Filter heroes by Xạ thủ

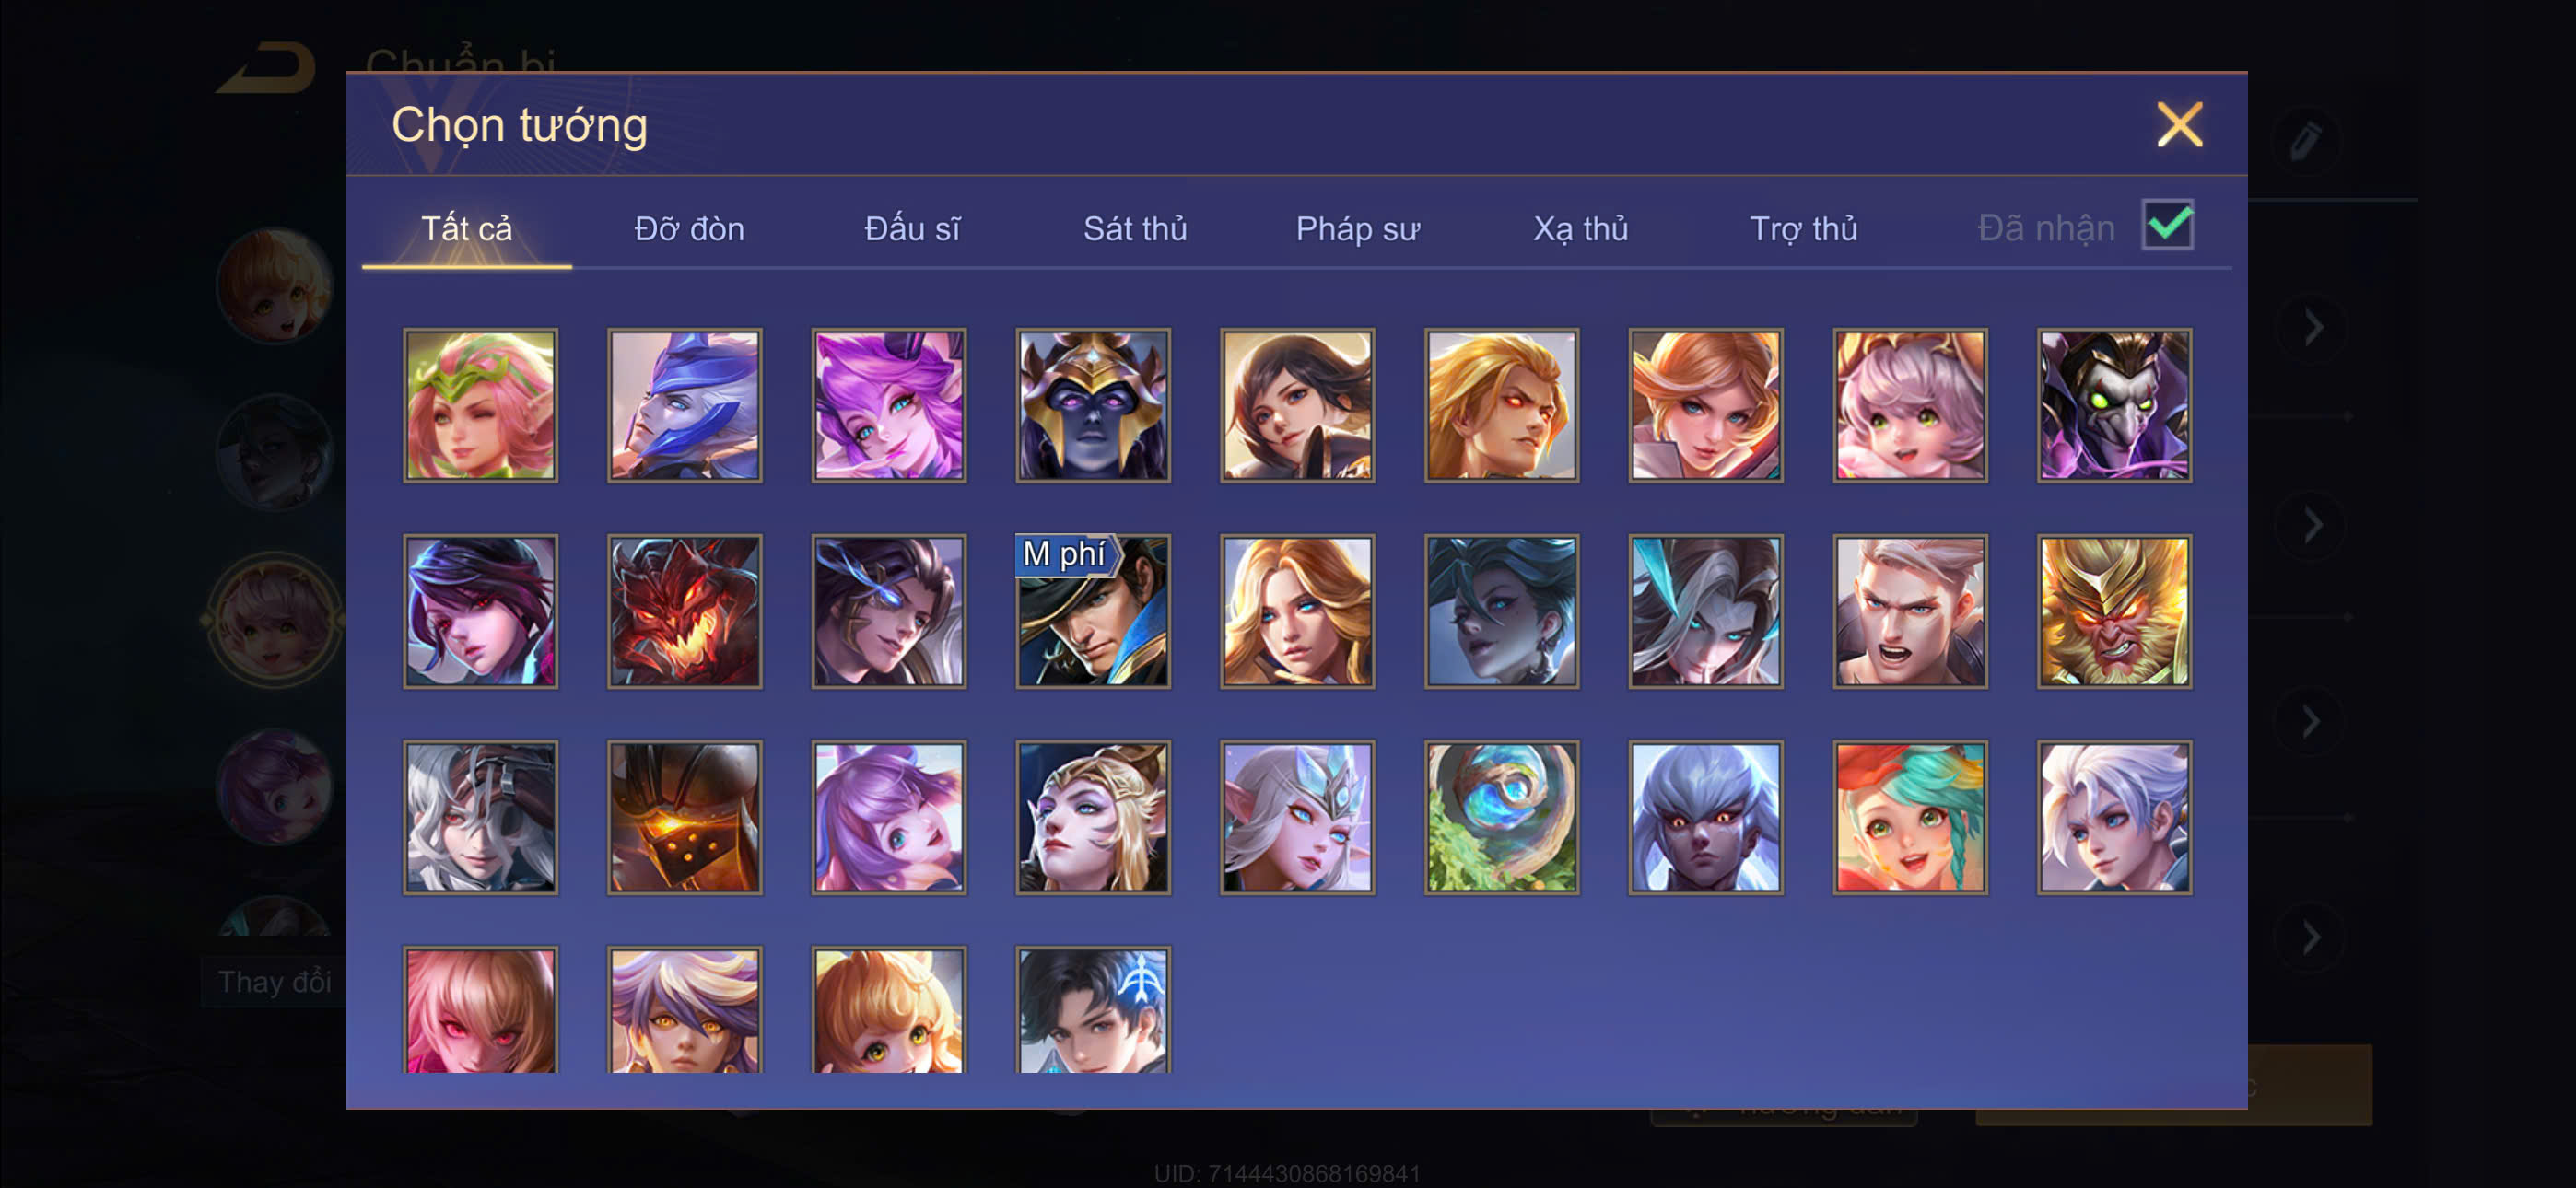[x=1580, y=229]
